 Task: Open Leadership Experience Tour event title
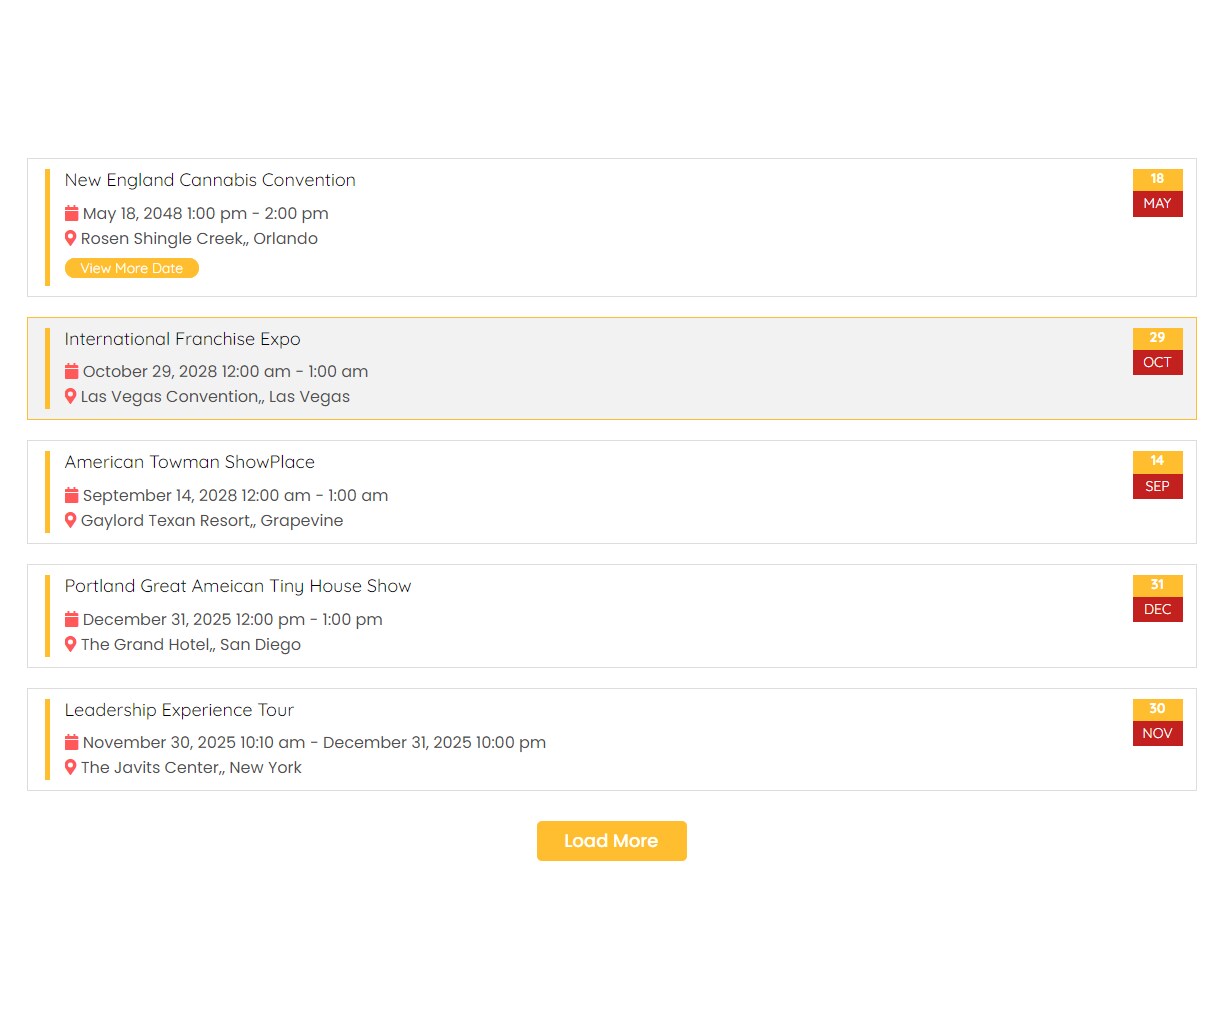tap(179, 710)
